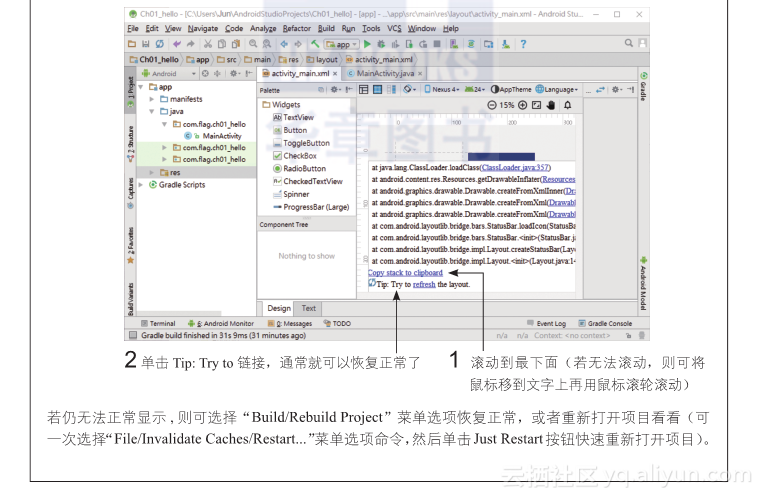Open the AVD Manager icon

click(454, 44)
